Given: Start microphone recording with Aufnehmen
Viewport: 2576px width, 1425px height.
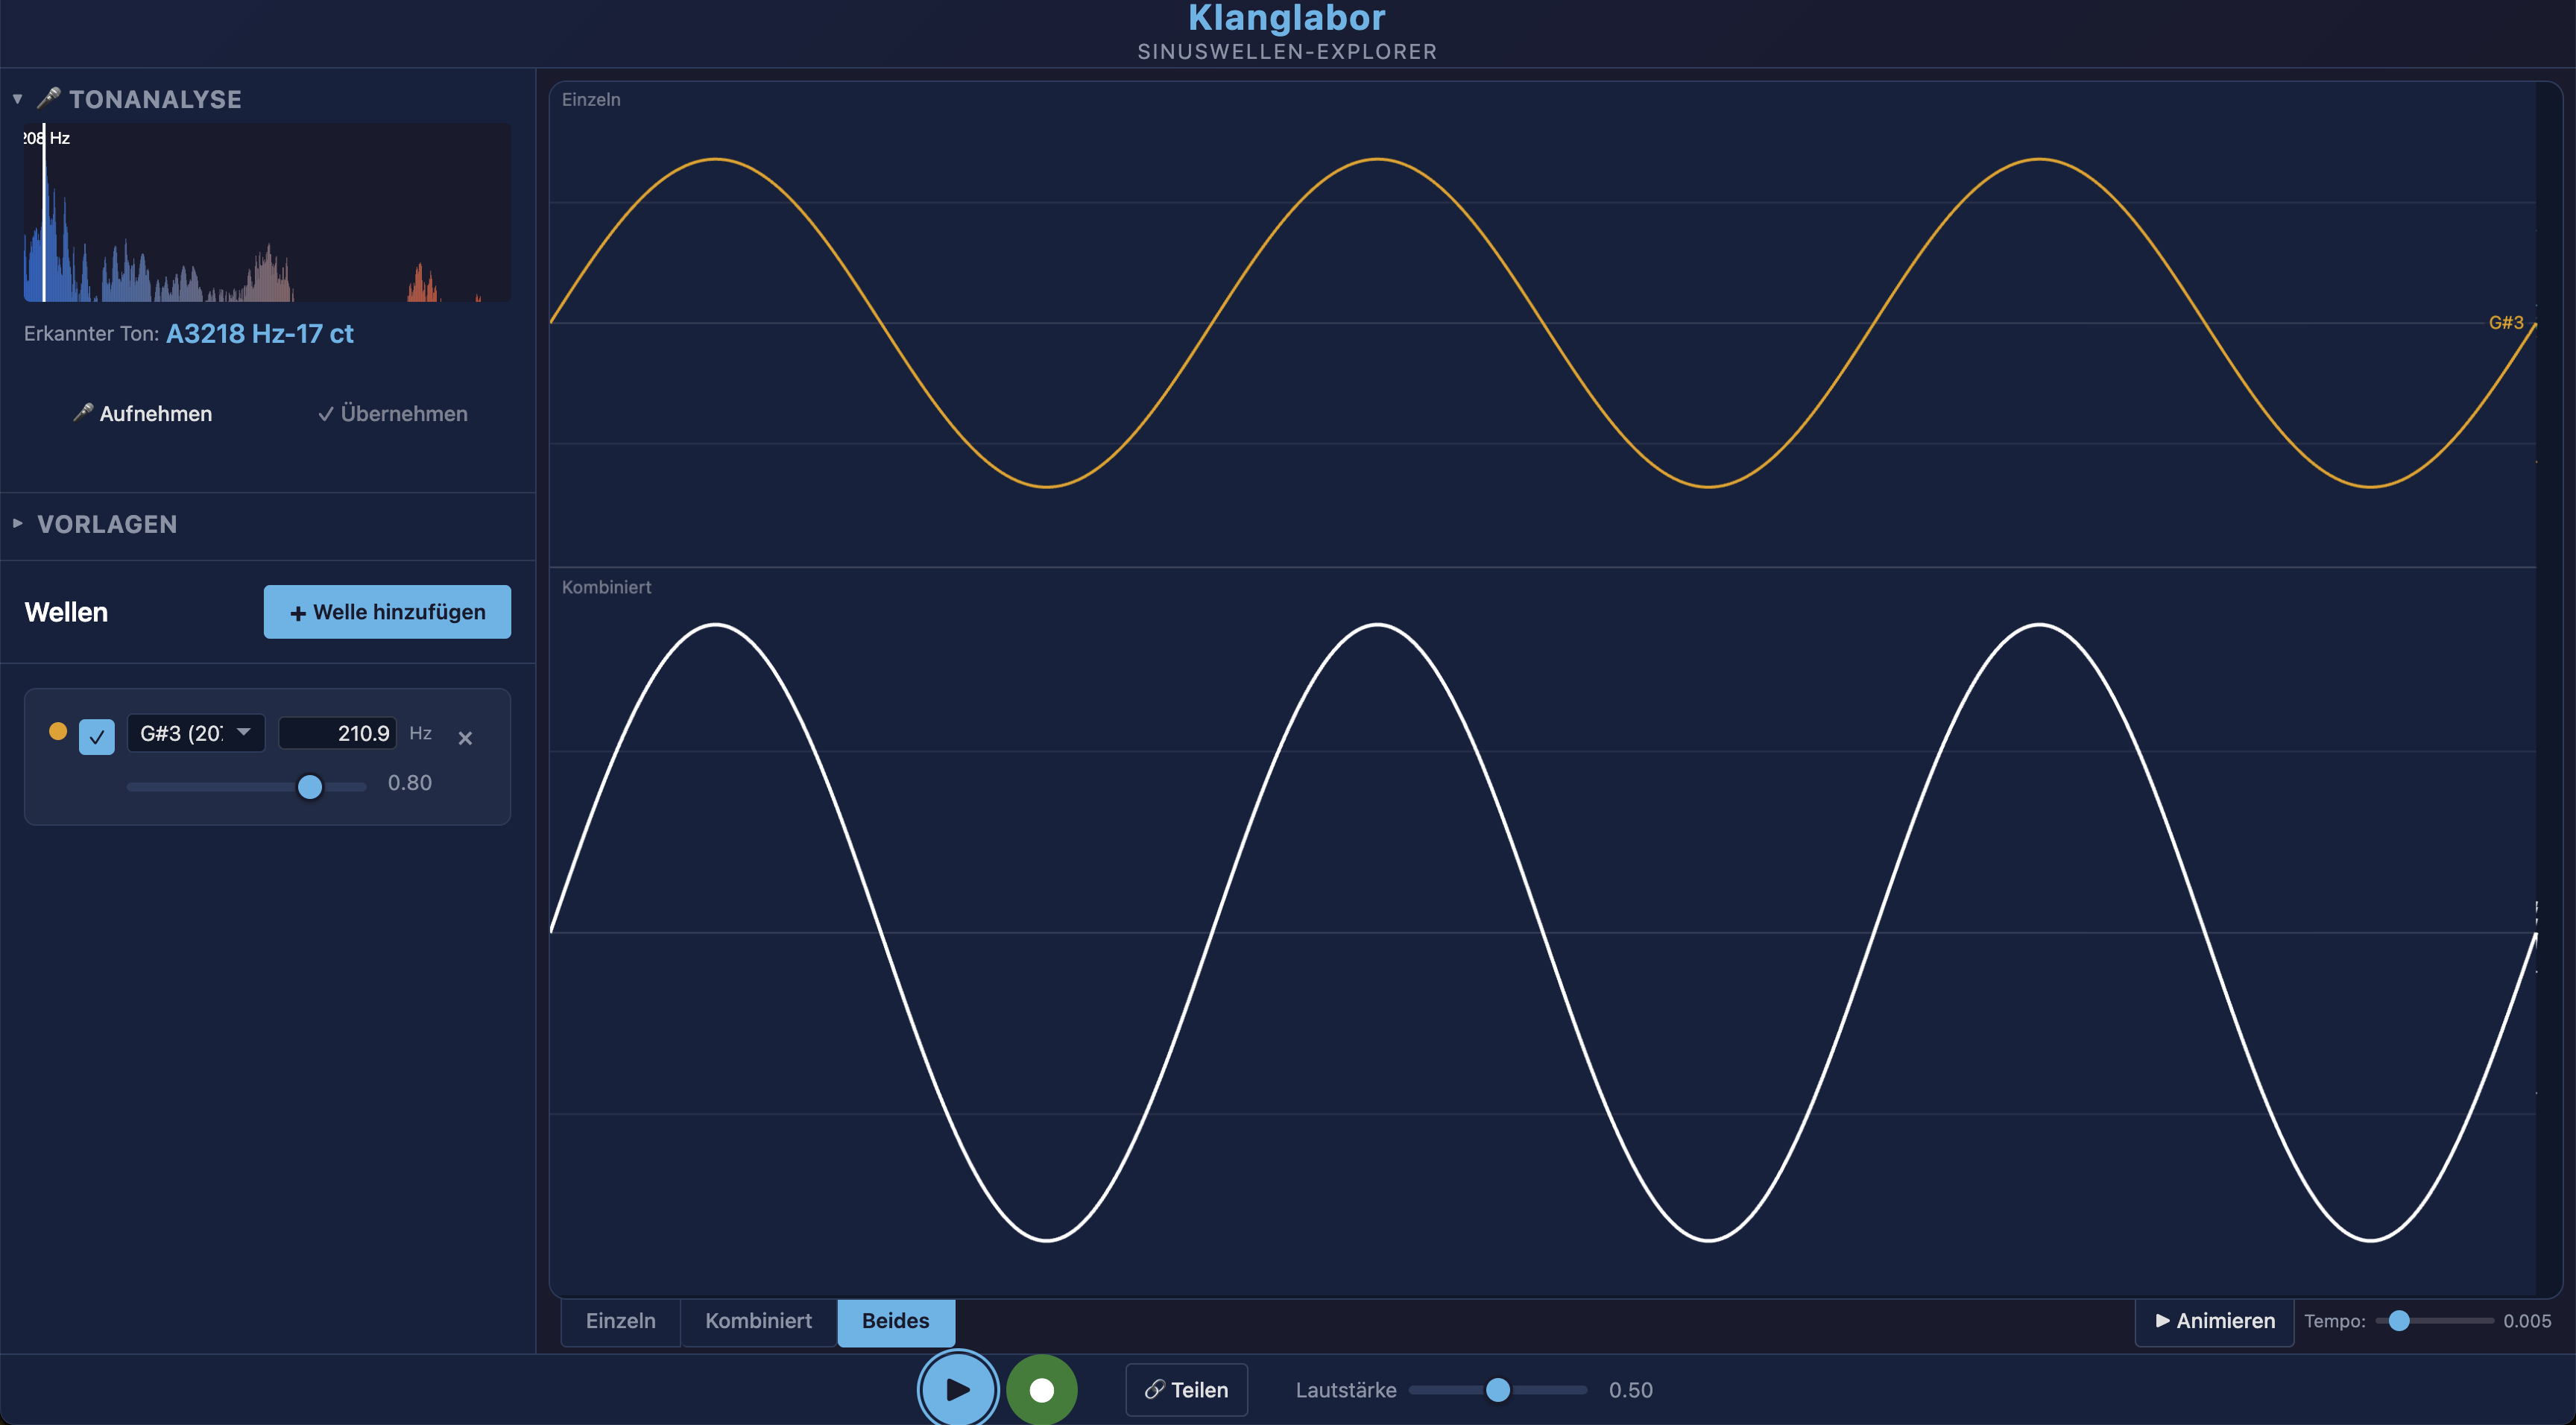Looking at the screenshot, I should pos(143,413).
